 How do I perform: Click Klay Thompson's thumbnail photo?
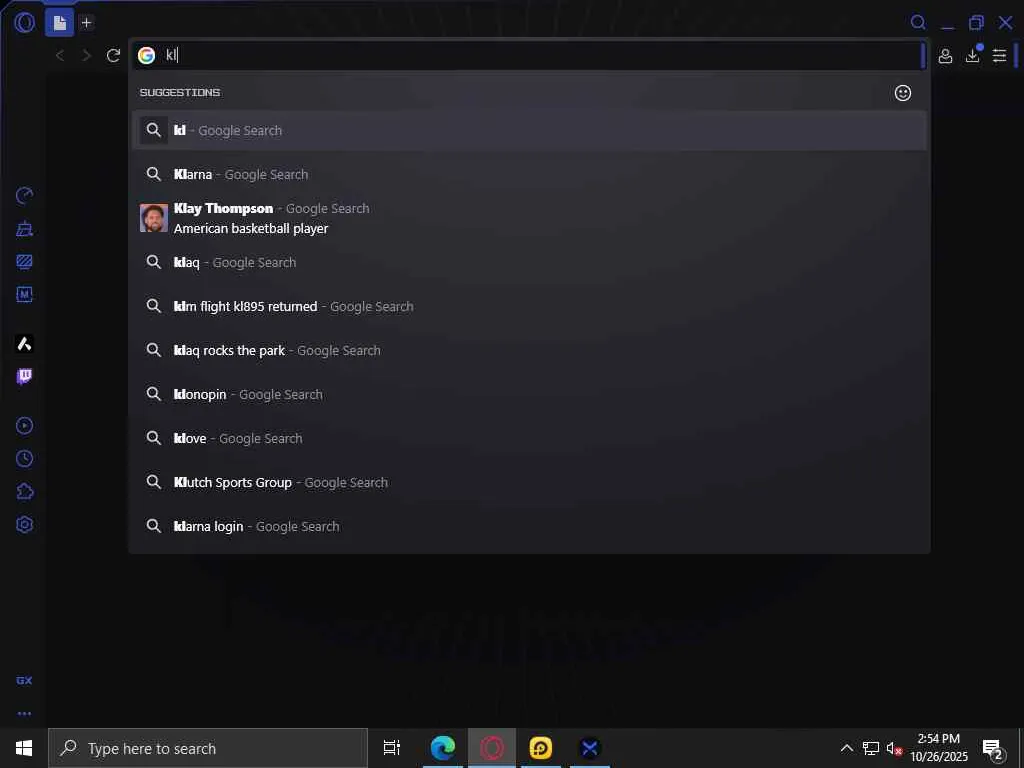tap(153, 218)
